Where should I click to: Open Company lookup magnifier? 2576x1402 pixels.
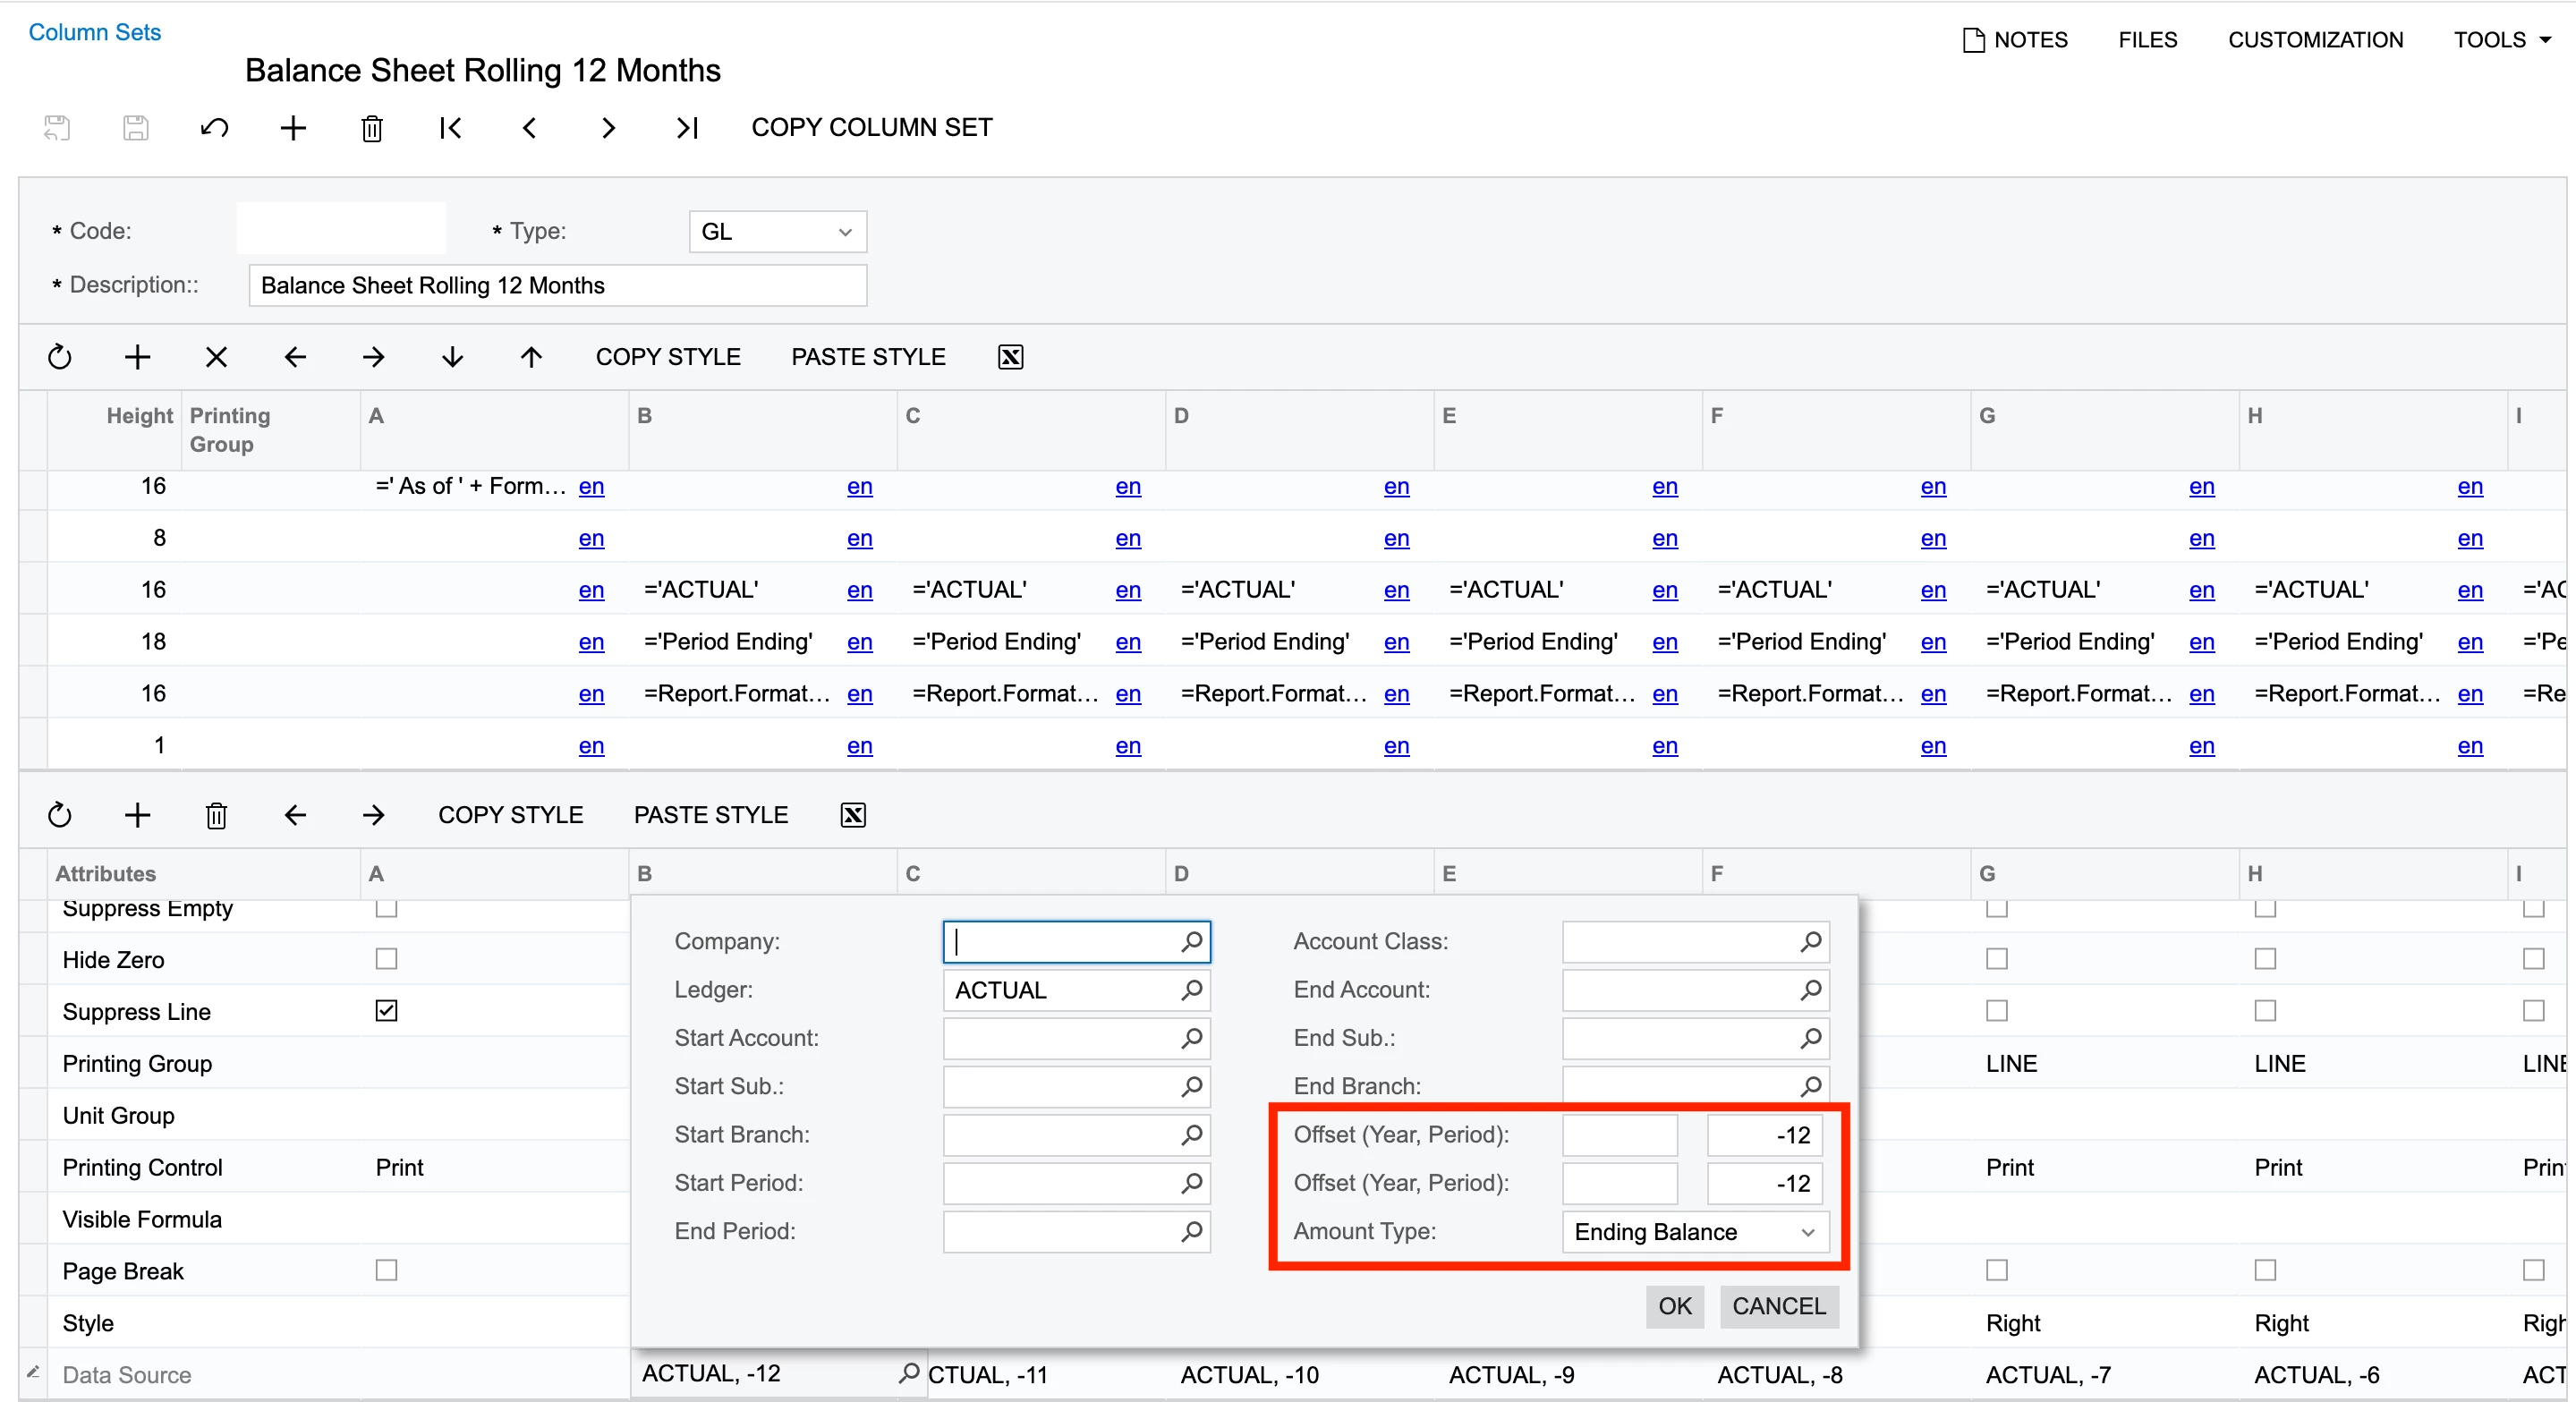1191,942
